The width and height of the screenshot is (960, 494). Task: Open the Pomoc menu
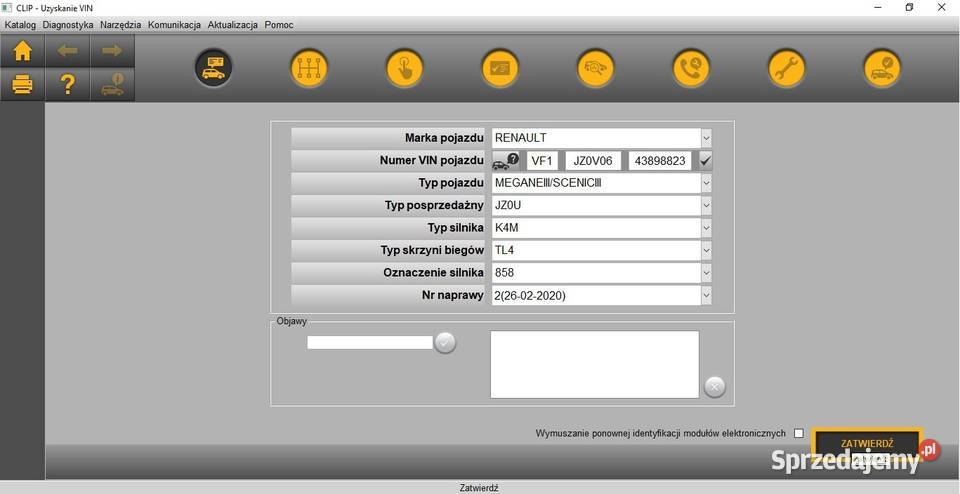279,24
